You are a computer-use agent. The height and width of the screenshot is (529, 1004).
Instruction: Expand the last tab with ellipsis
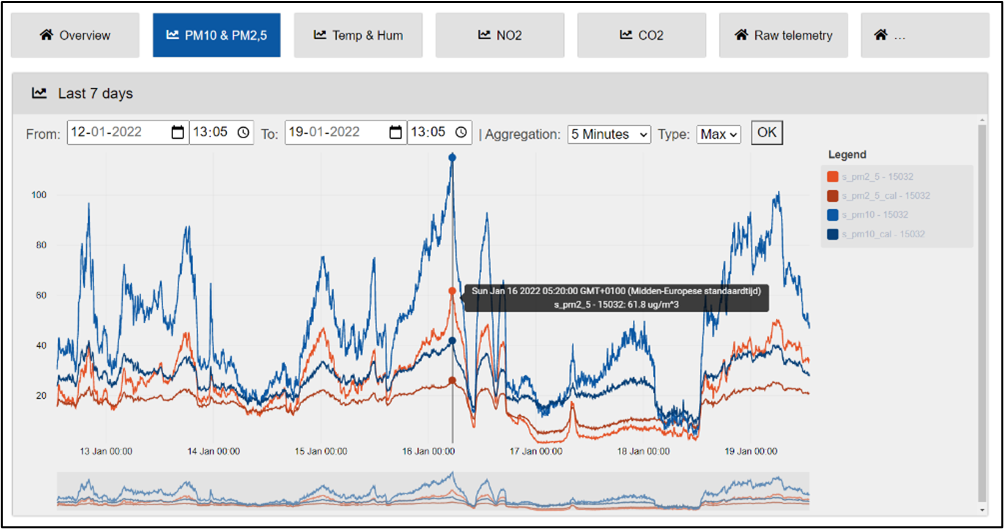coord(911,35)
